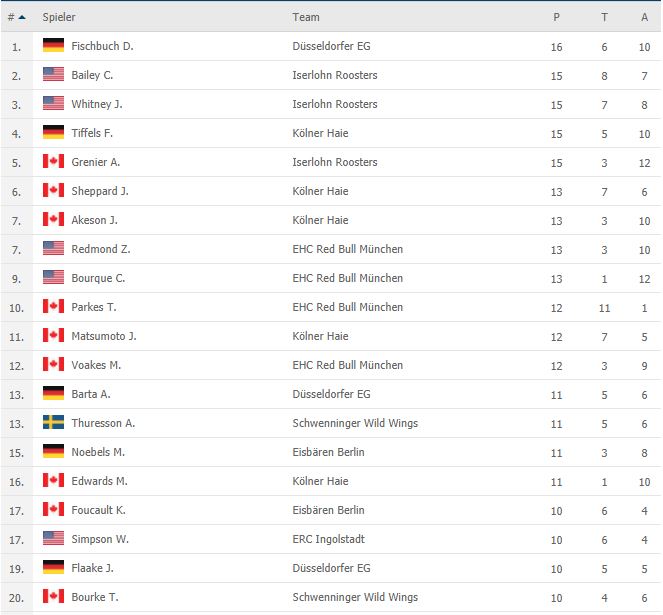Viewport: 663px width, 615px height.
Task: Sort by the Spieler column header
Action: point(59,17)
